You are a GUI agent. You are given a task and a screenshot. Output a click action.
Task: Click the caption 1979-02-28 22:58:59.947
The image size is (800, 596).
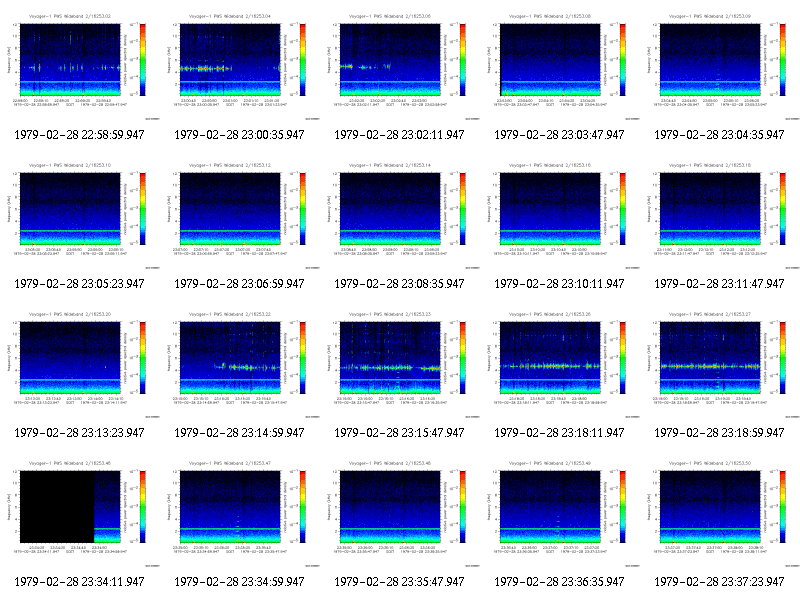click(79, 135)
